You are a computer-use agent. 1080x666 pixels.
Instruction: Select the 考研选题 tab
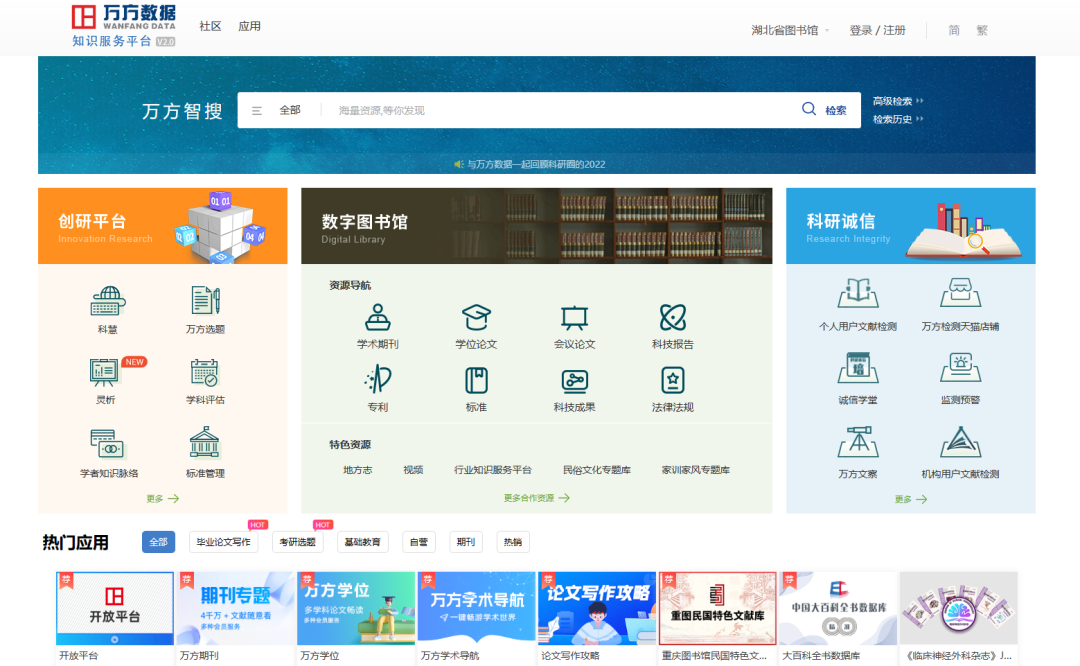point(298,542)
